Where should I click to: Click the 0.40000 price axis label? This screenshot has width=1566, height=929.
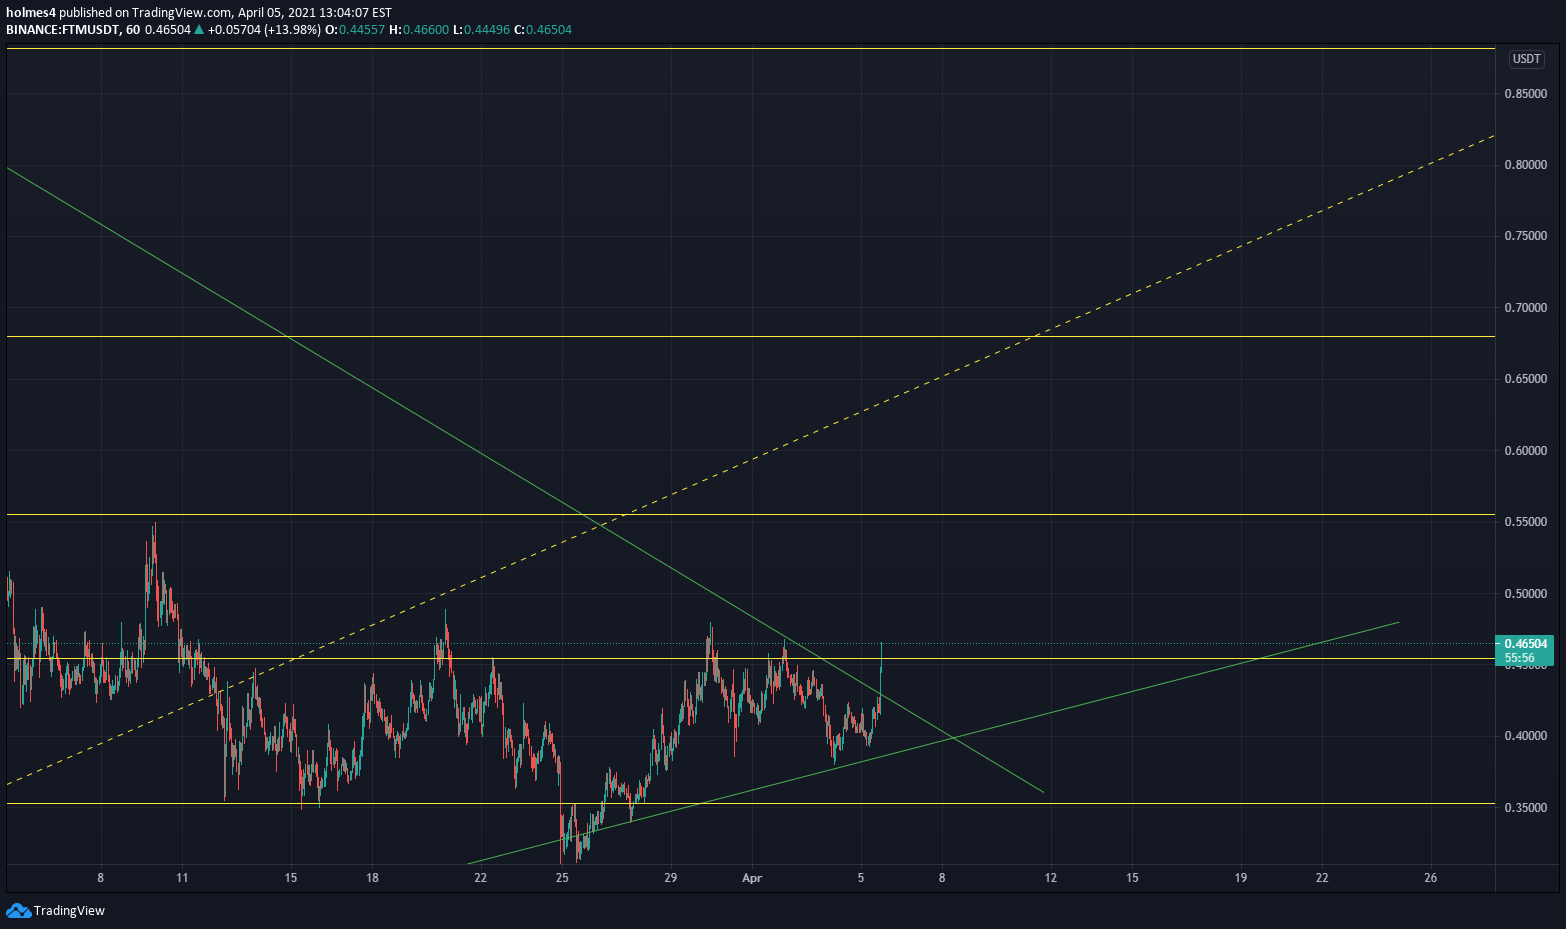tap(1525, 736)
